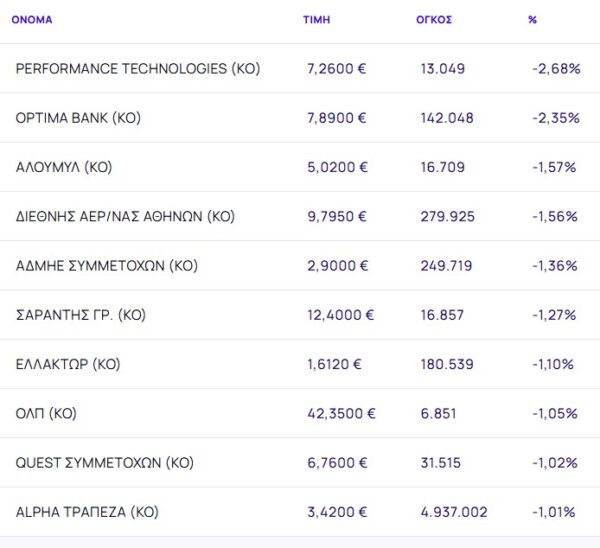The width and height of the screenshot is (600, 548).
Task: Select the ΑΛΟΥΜΥΛ (ΚΟ) row name
Action: pos(64,167)
